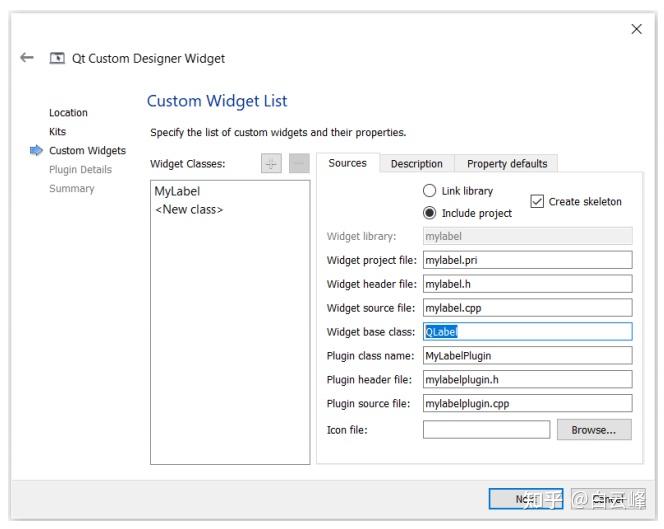Click the Widget base class field
This screenshot has width=664, height=529.
click(527, 332)
